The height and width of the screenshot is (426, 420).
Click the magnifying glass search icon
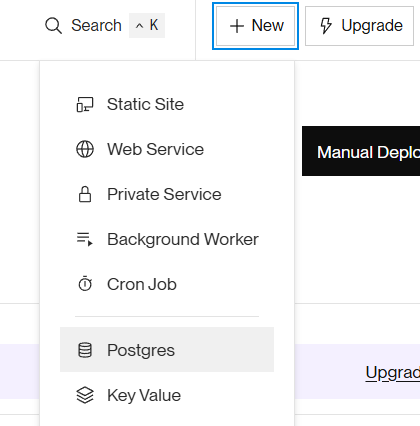click(x=53, y=26)
